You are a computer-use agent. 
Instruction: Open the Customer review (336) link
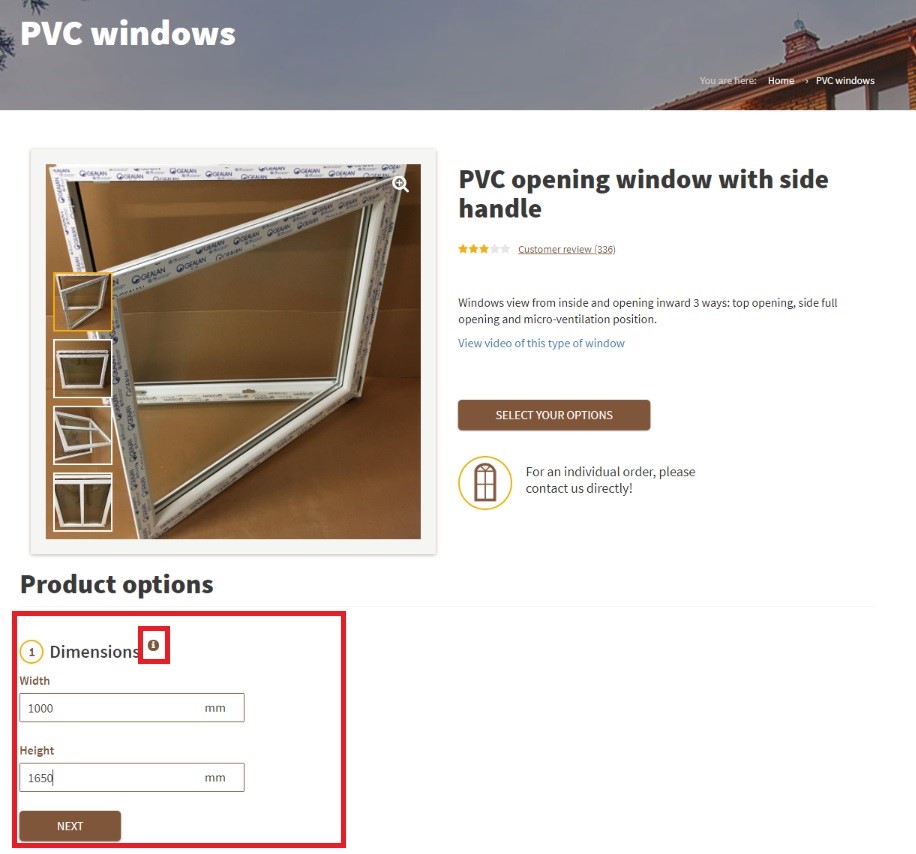(x=567, y=249)
